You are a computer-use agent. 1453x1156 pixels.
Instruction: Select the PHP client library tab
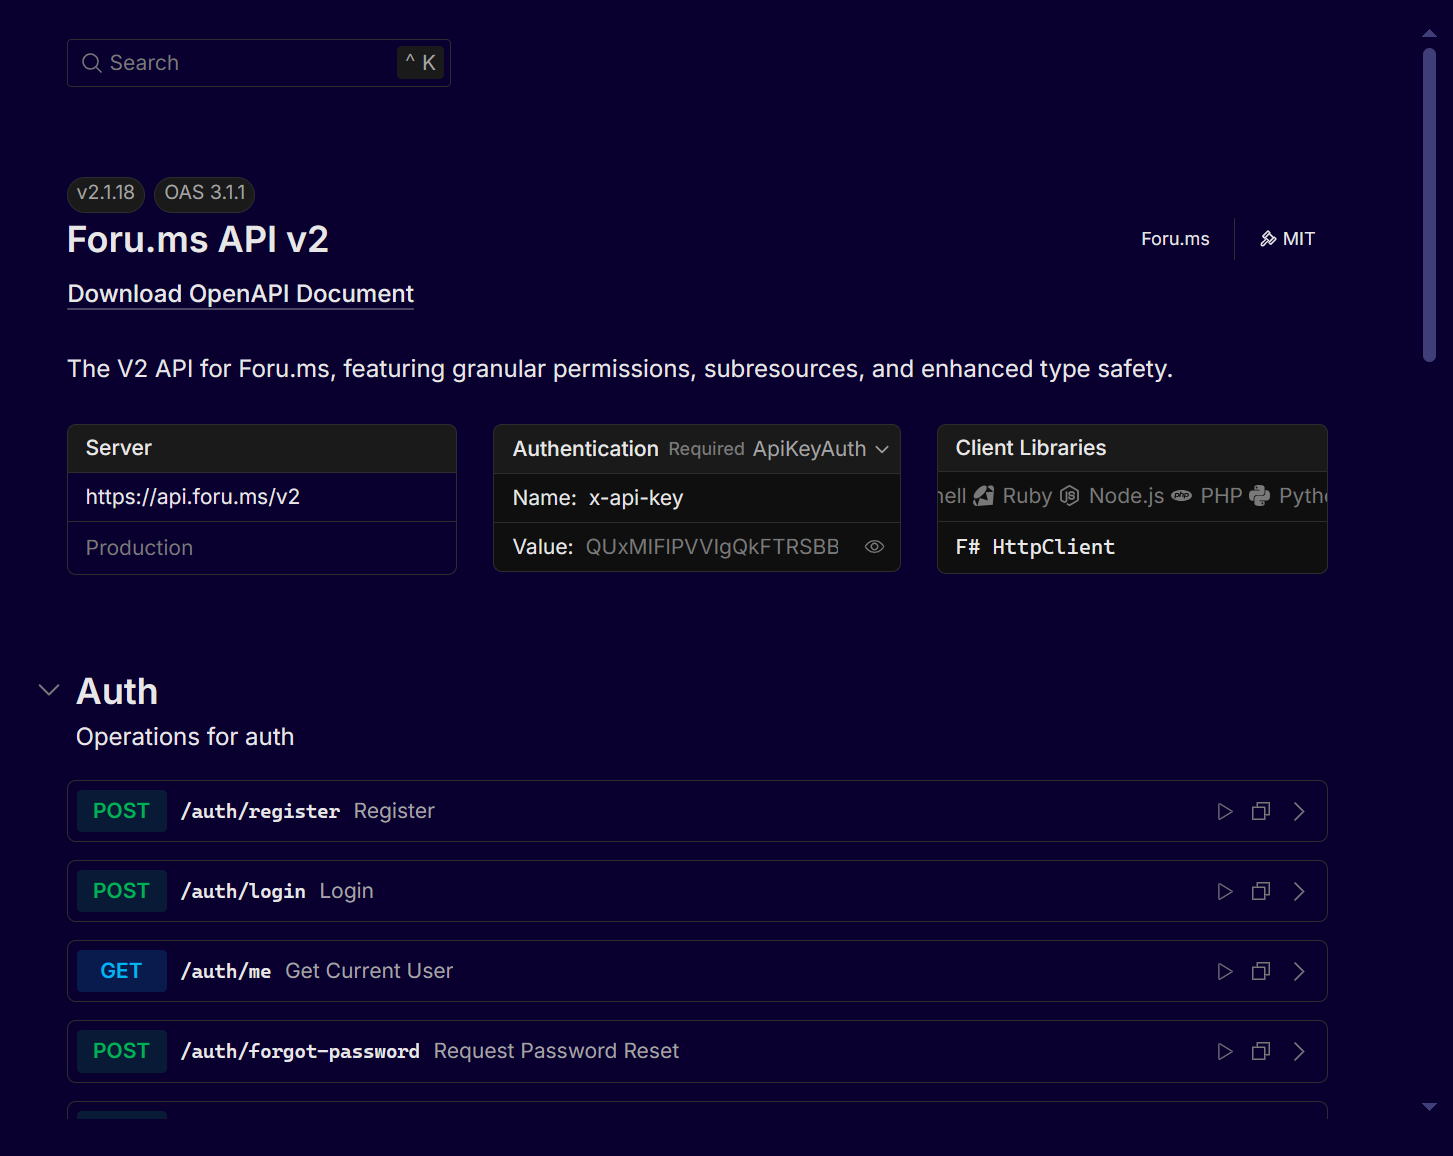coord(1207,496)
